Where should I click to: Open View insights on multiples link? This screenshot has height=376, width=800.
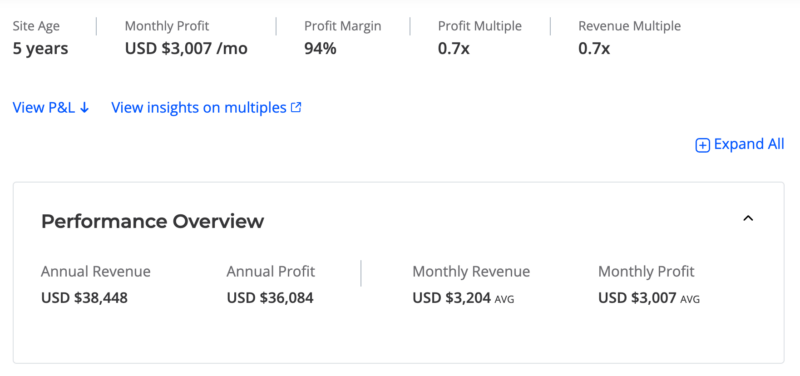(x=206, y=108)
